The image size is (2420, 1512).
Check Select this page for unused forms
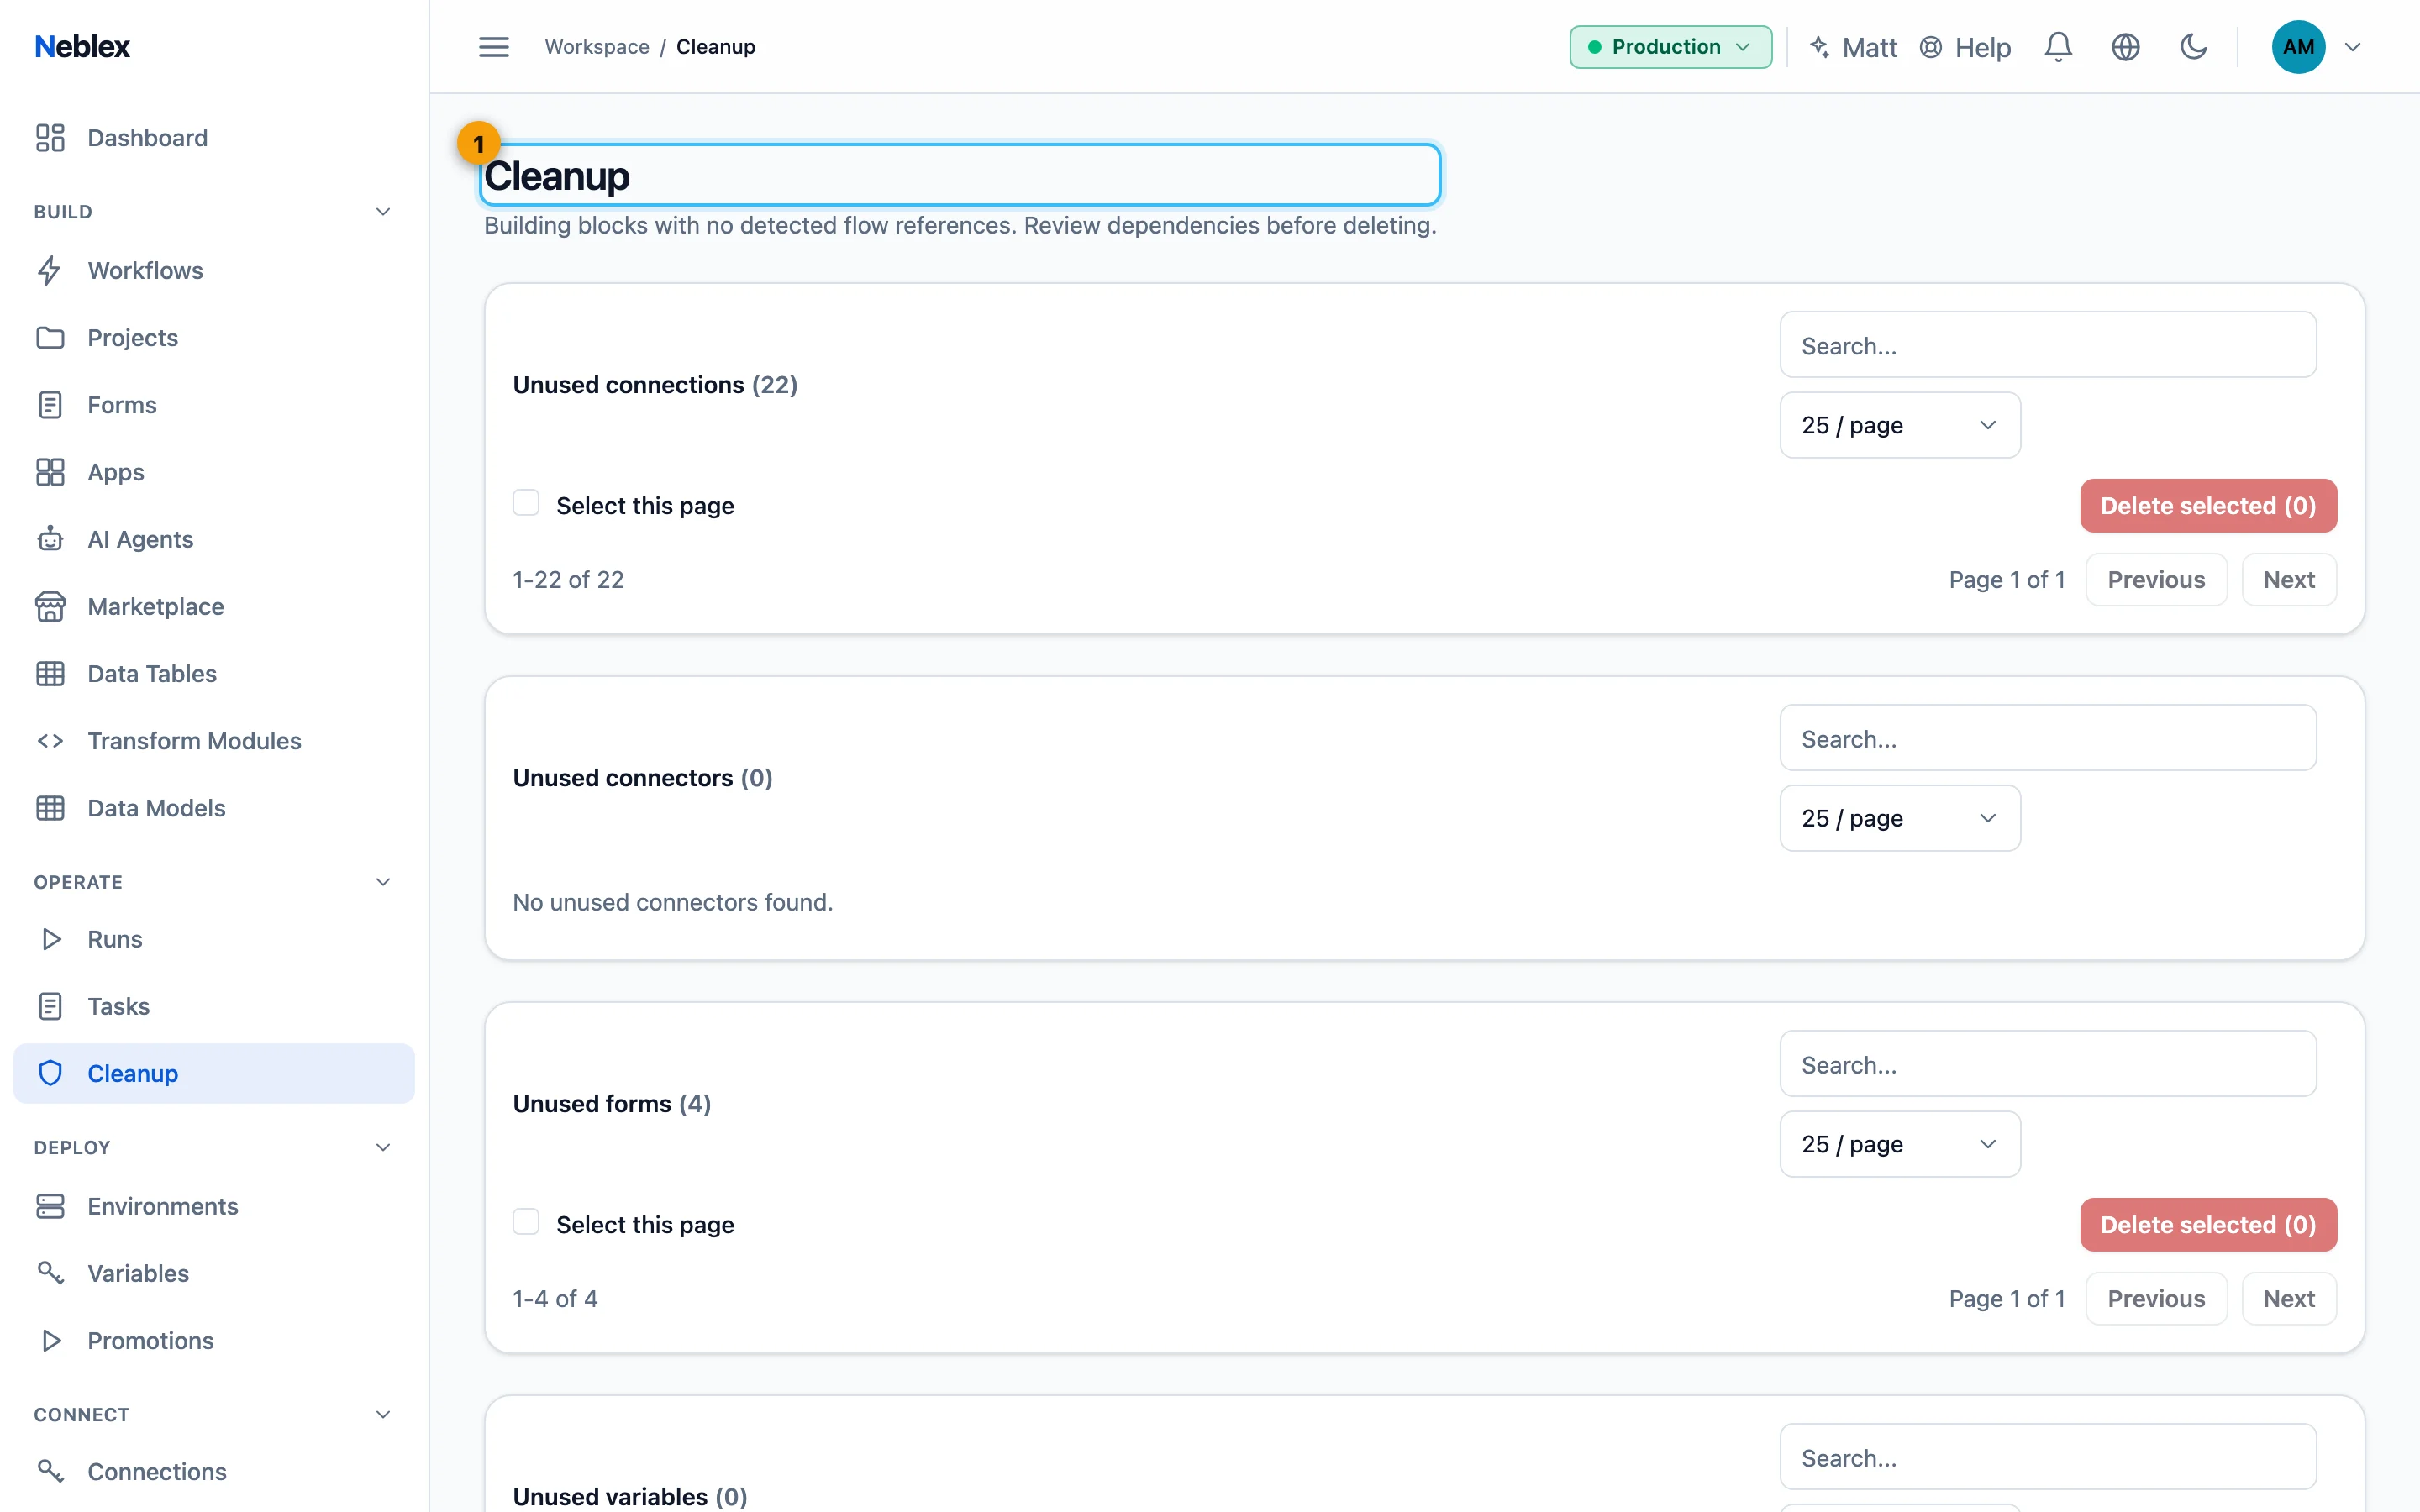[526, 1222]
